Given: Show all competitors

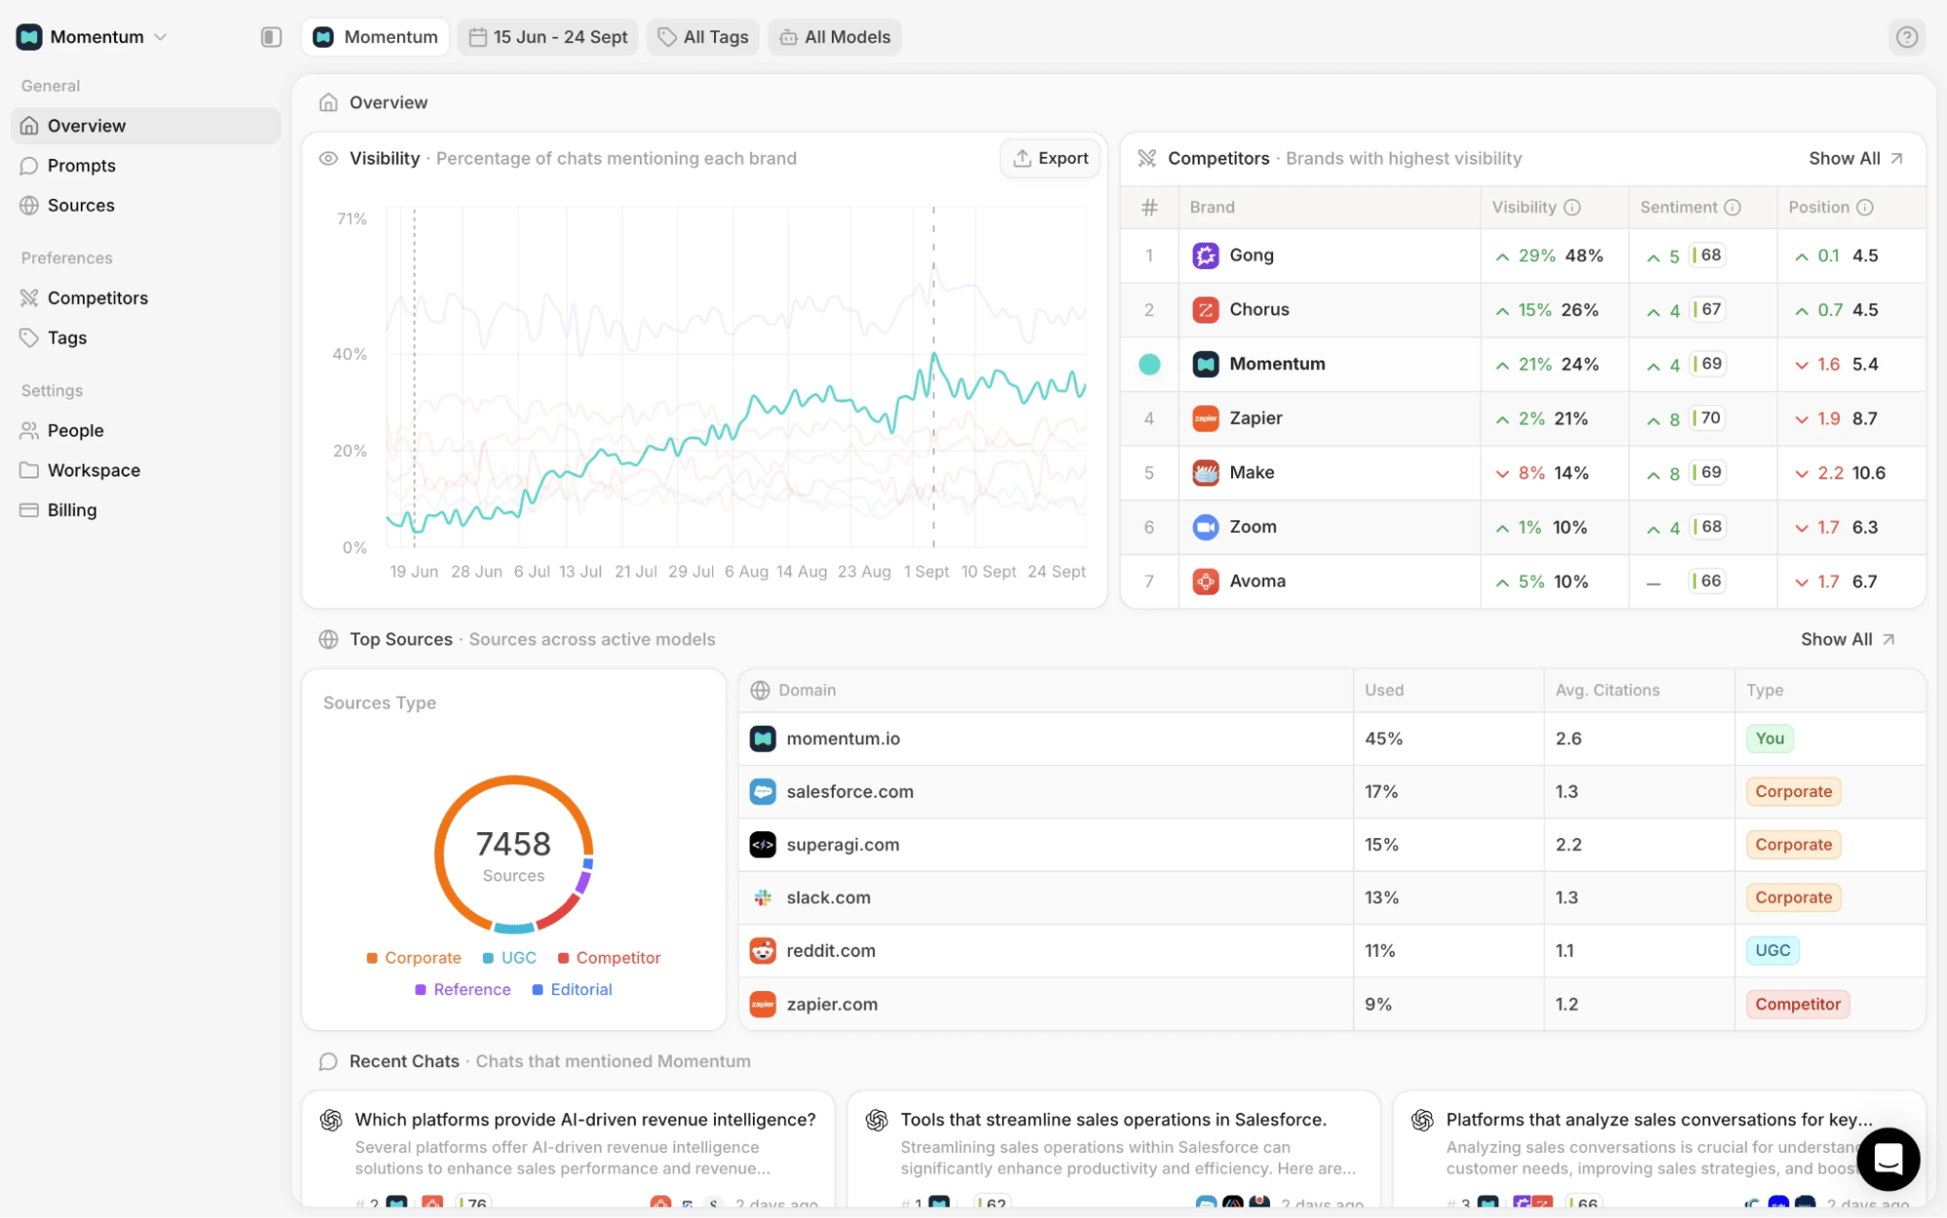Looking at the screenshot, I should click(x=1855, y=158).
